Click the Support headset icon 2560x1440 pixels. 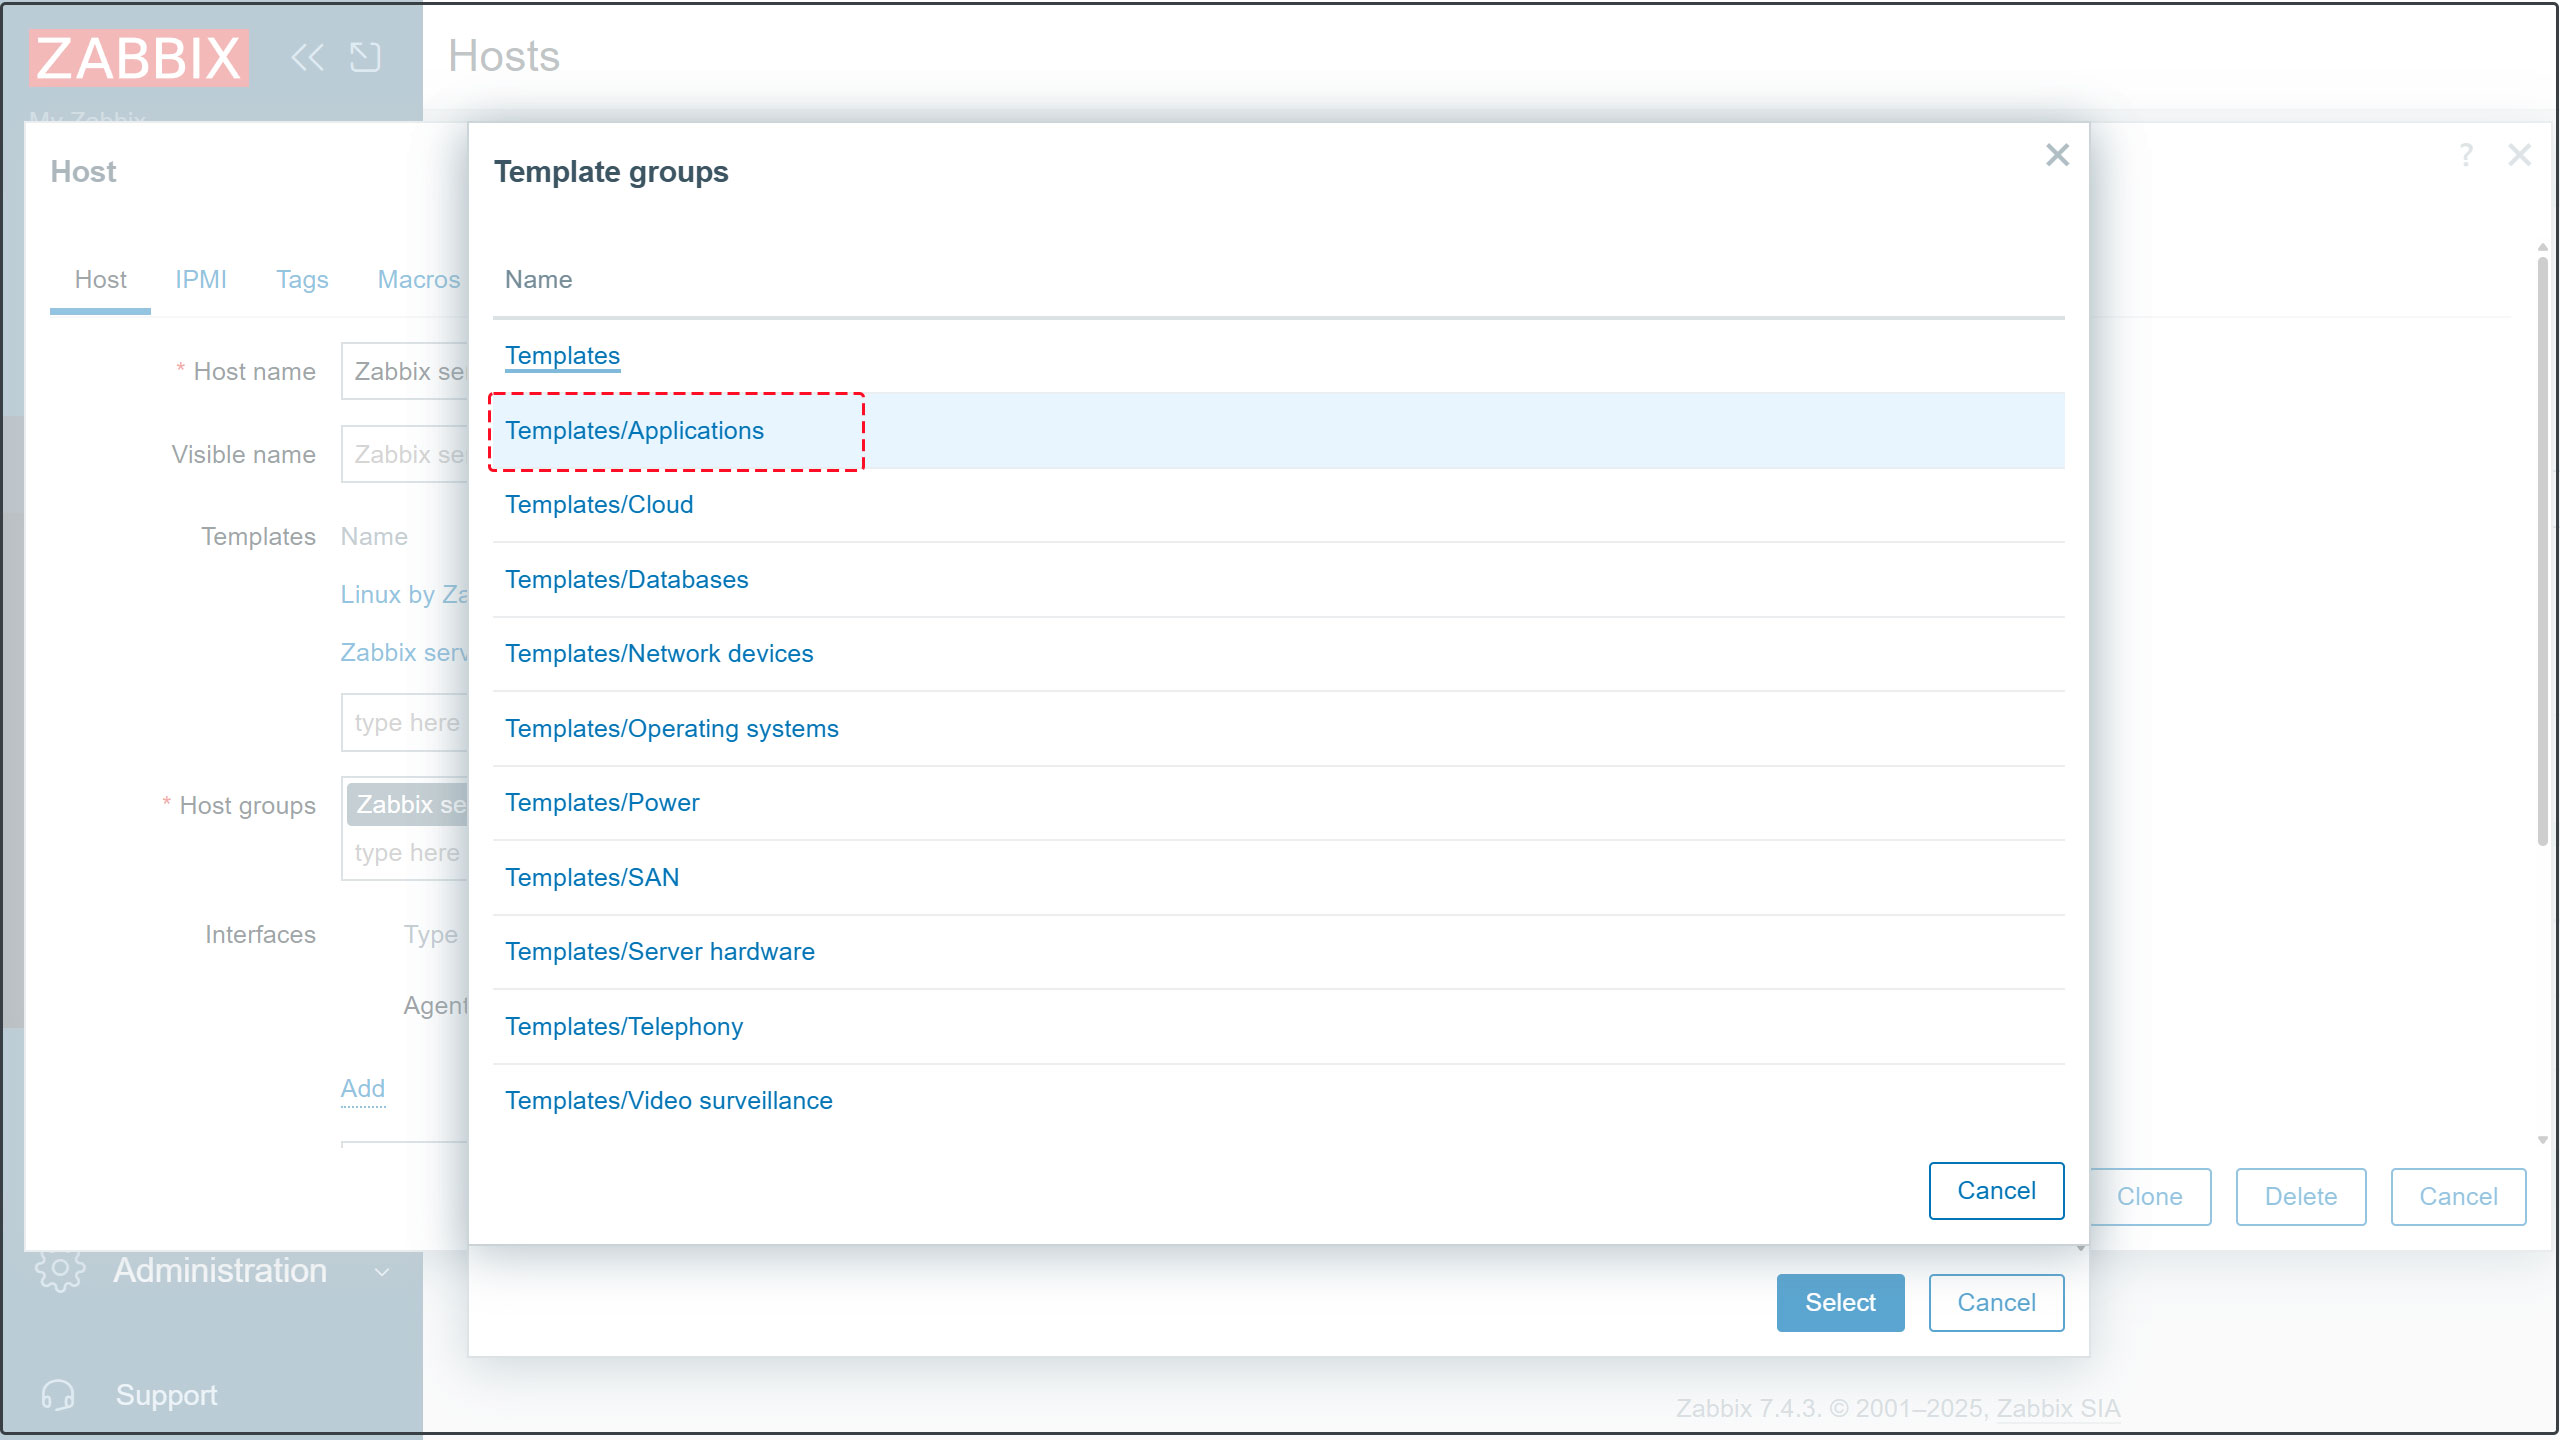tap(58, 1395)
